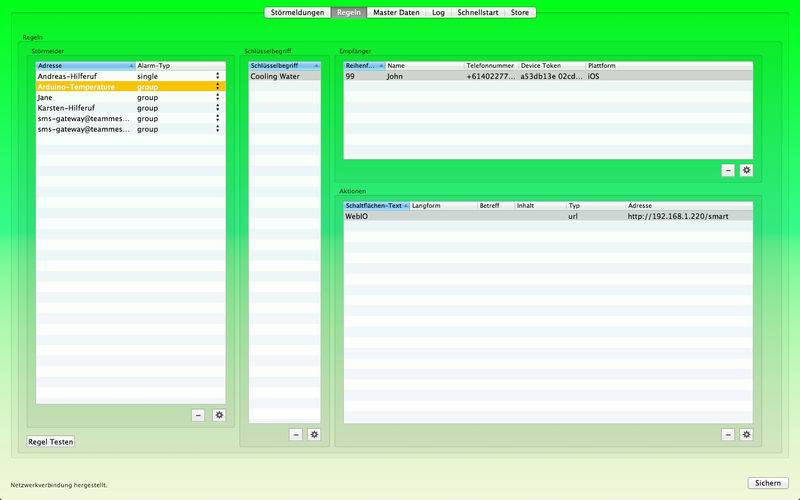The height and width of the screenshot is (500, 800).
Task: Select the Cooling Water keyword
Action: pyautogui.click(x=285, y=76)
